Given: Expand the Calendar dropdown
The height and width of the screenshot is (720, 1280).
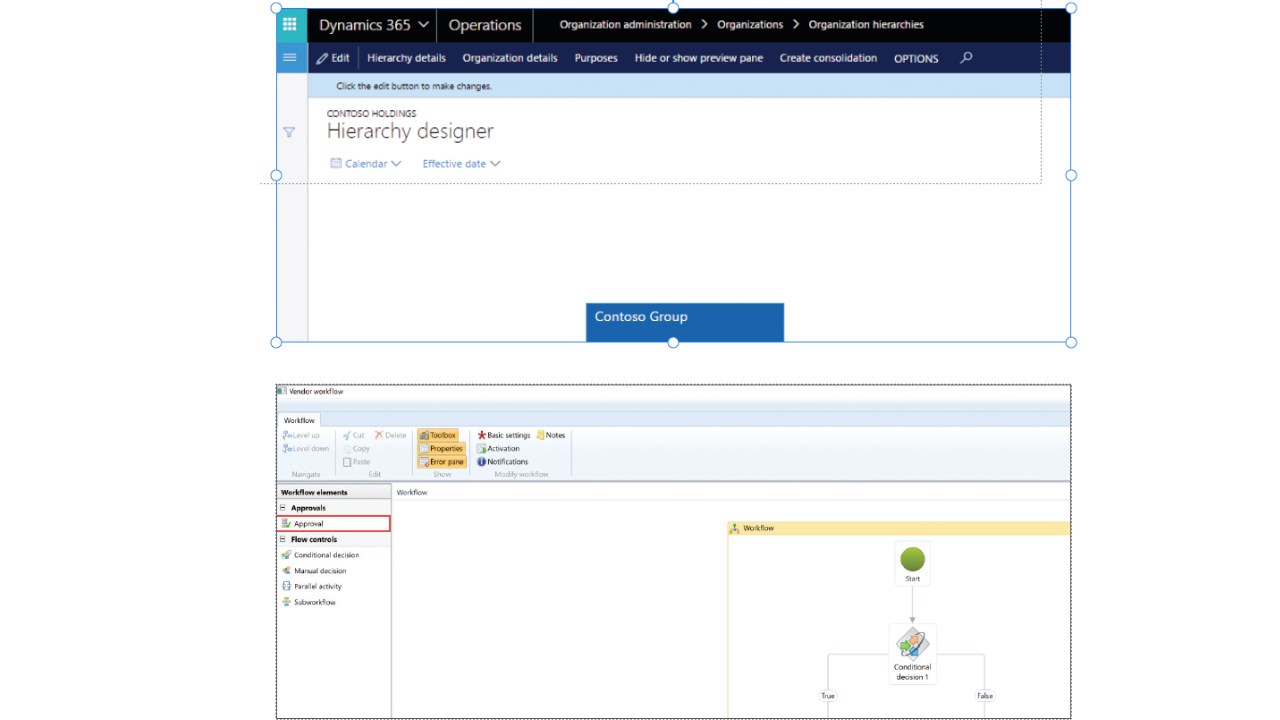Looking at the screenshot, I should tap(366, 164).
